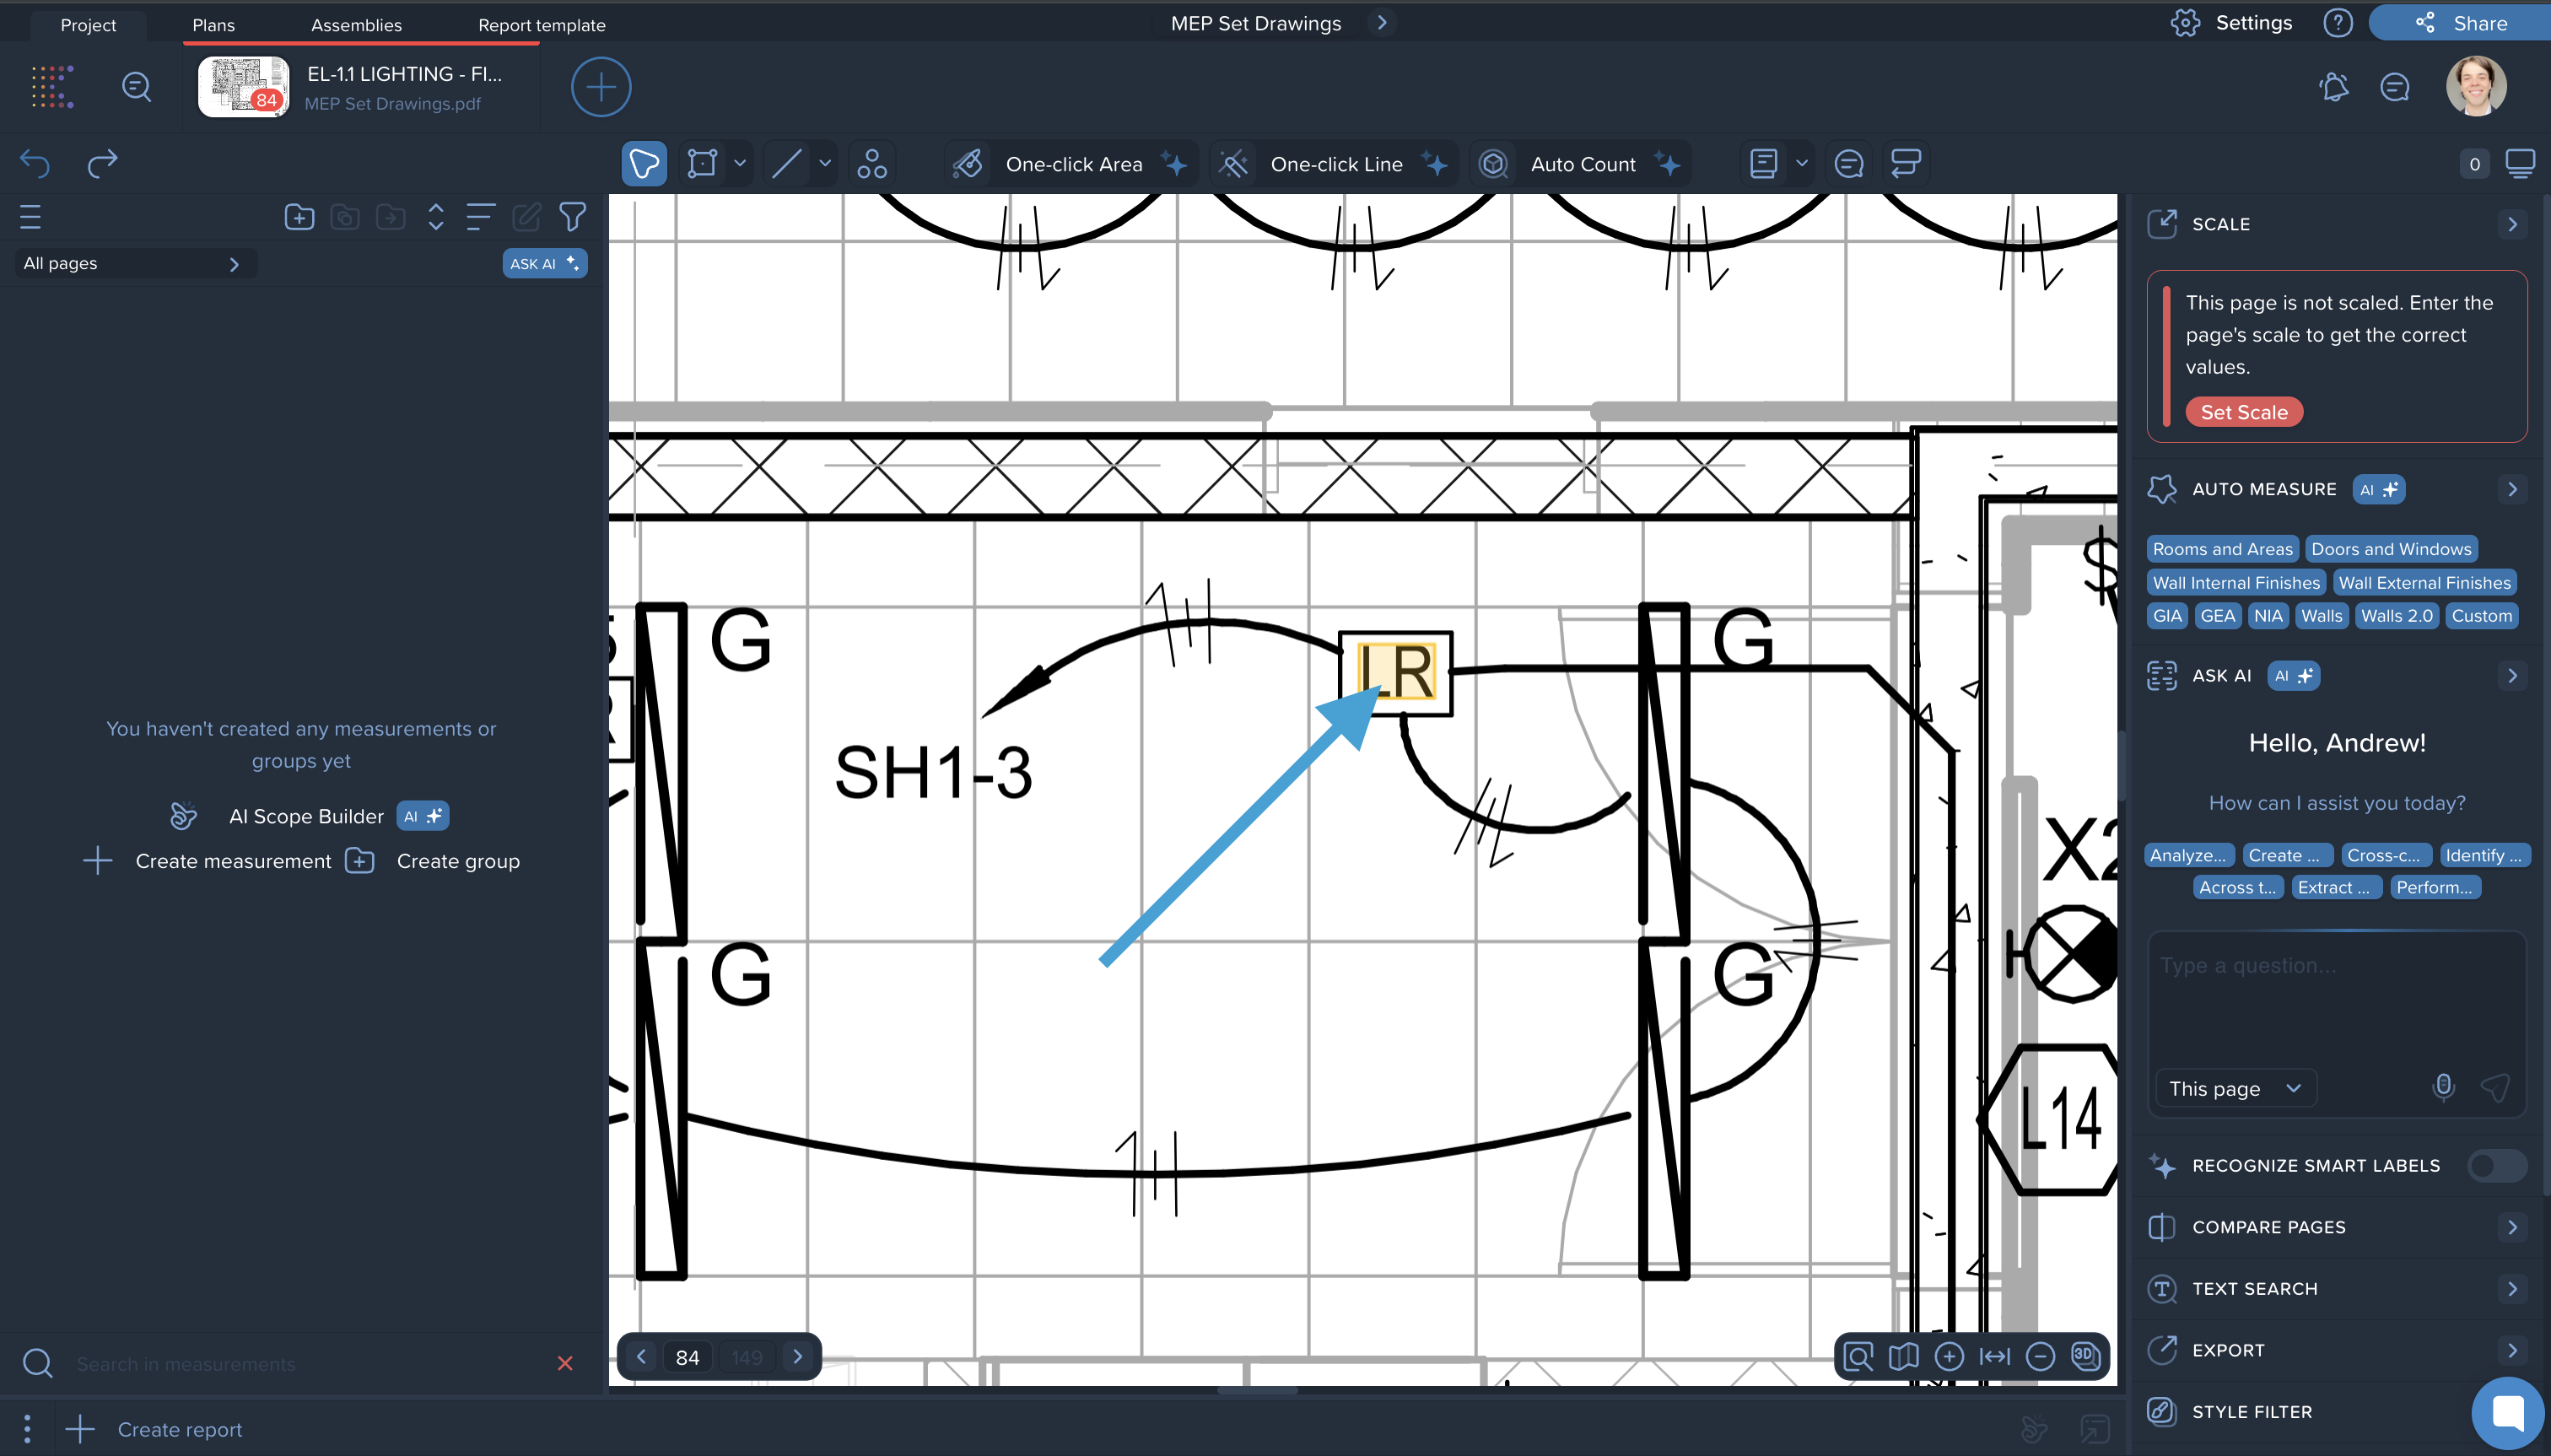Image resolution: width=2551 pixels, height=1456 pixels.
Task: Click the 3D view icon
Action: click(2084, 1356)
